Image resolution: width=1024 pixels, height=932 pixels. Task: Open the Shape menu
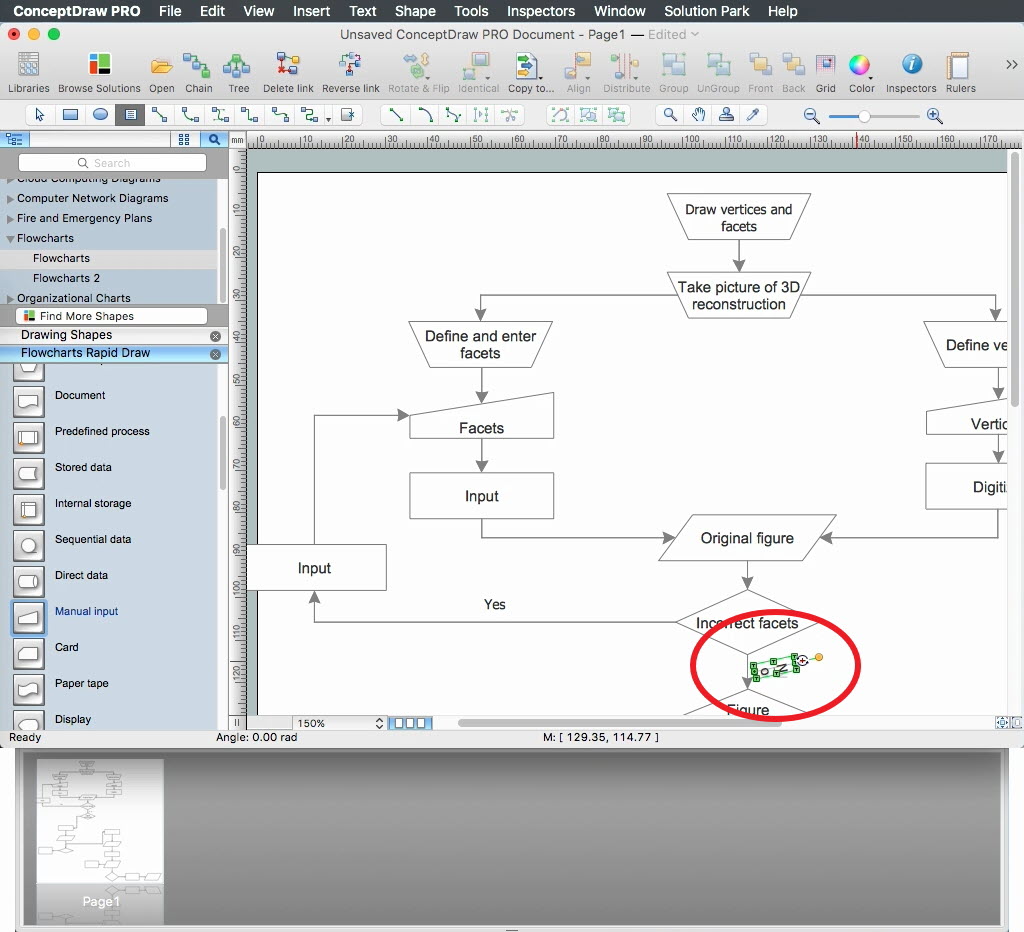(415, 11)
